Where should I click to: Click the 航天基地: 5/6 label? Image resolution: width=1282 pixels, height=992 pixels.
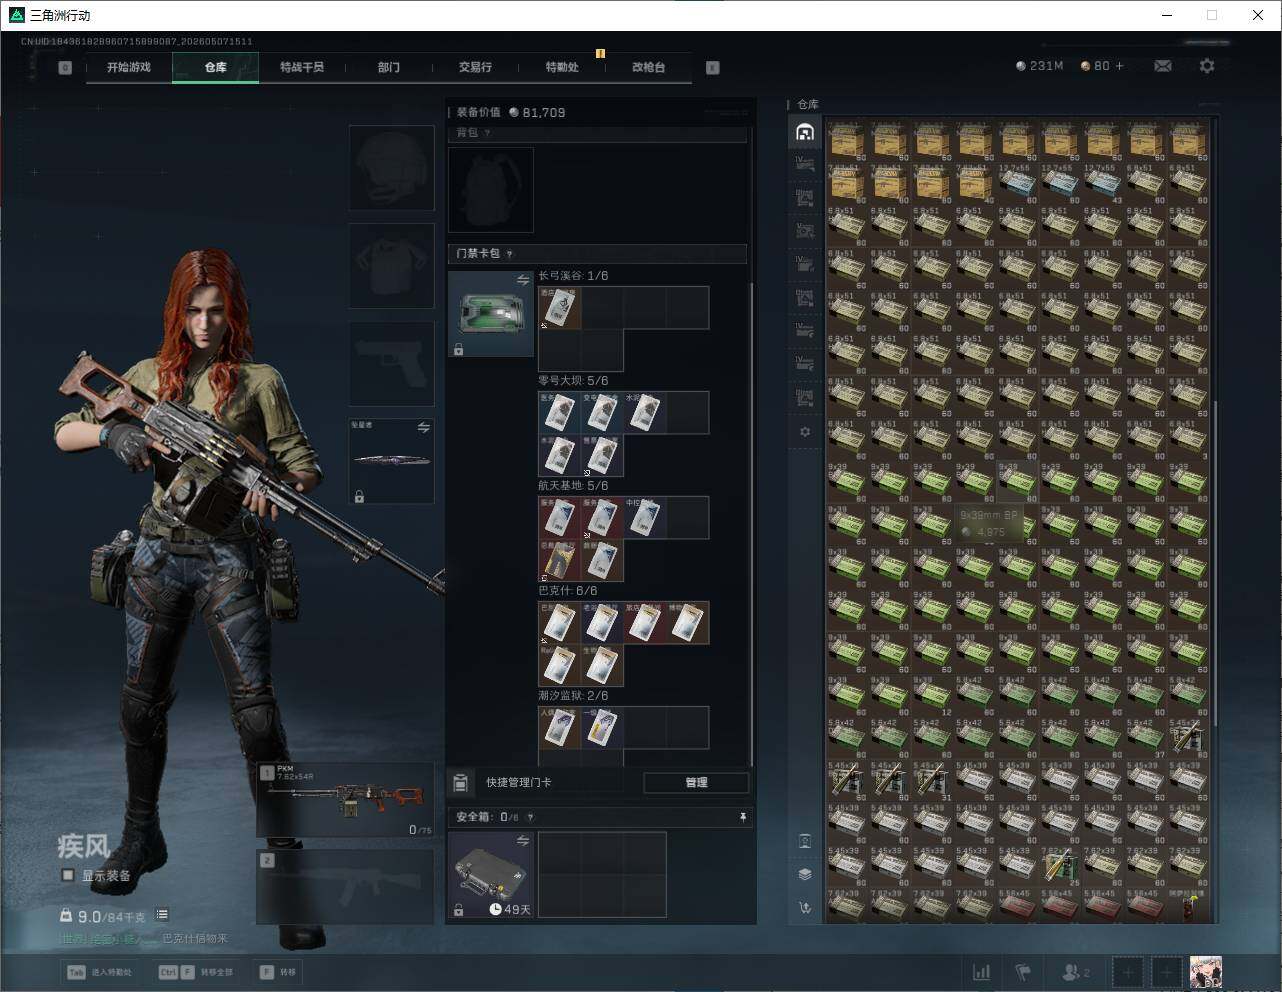[x=573, y=485]
